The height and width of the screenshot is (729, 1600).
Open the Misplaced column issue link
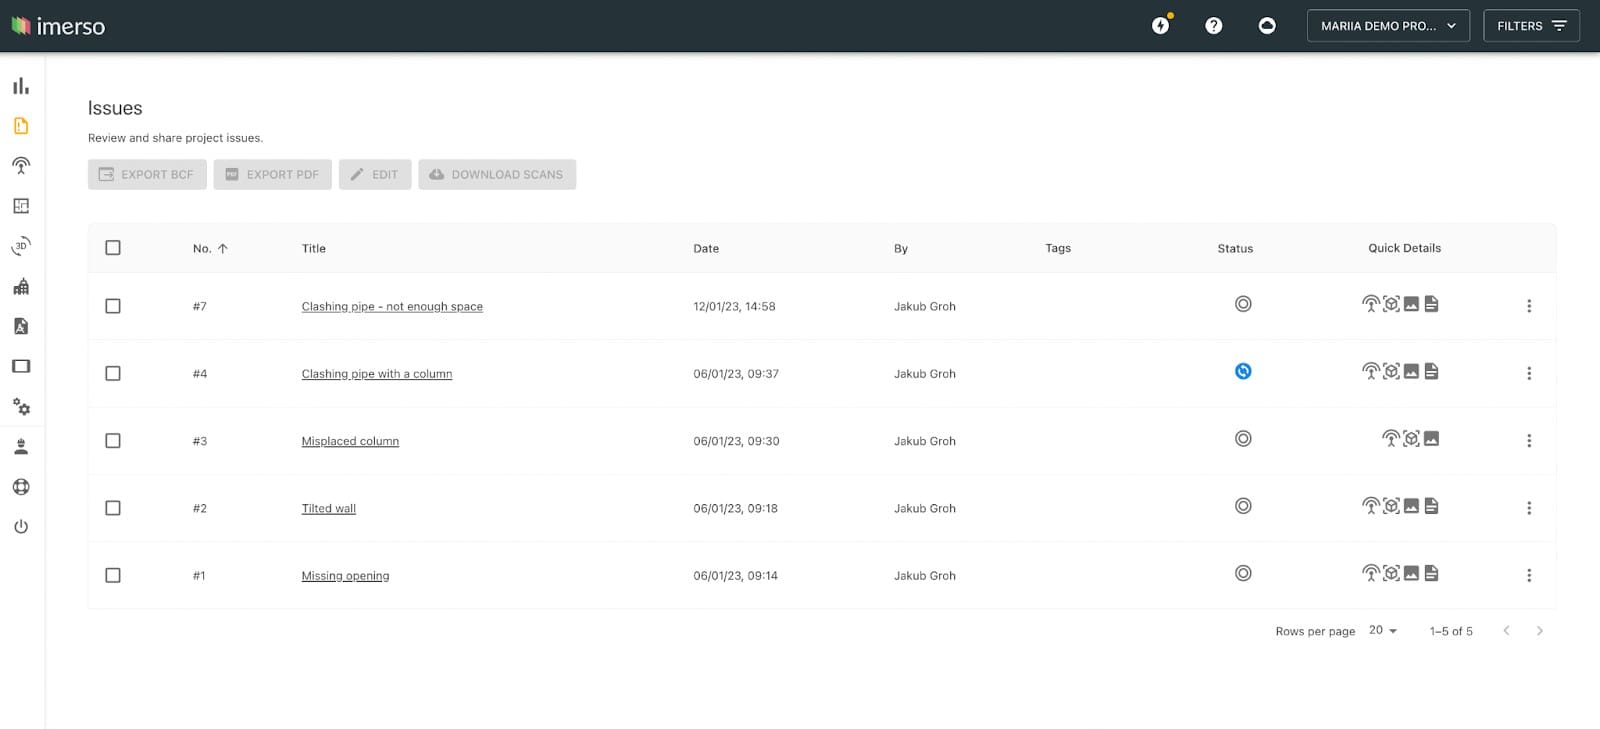click(350, 441)
